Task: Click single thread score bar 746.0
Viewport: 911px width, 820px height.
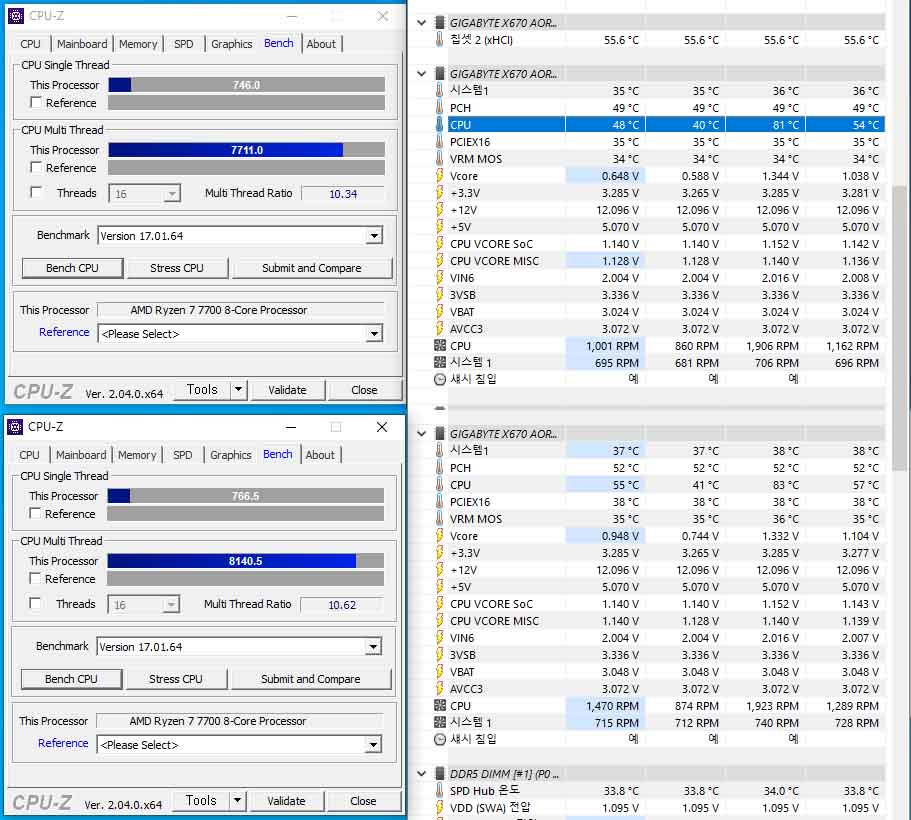Action: tap(246, 85)
